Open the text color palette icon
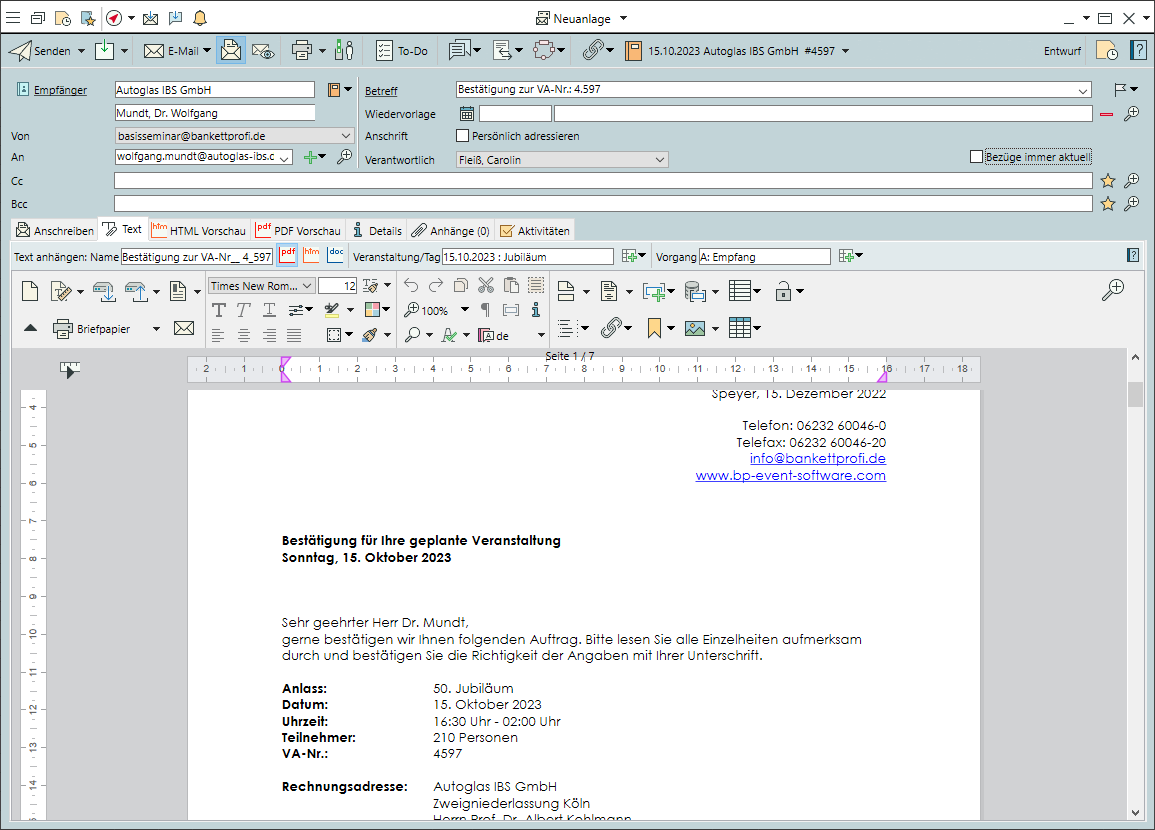 click(x=371, y=311)
